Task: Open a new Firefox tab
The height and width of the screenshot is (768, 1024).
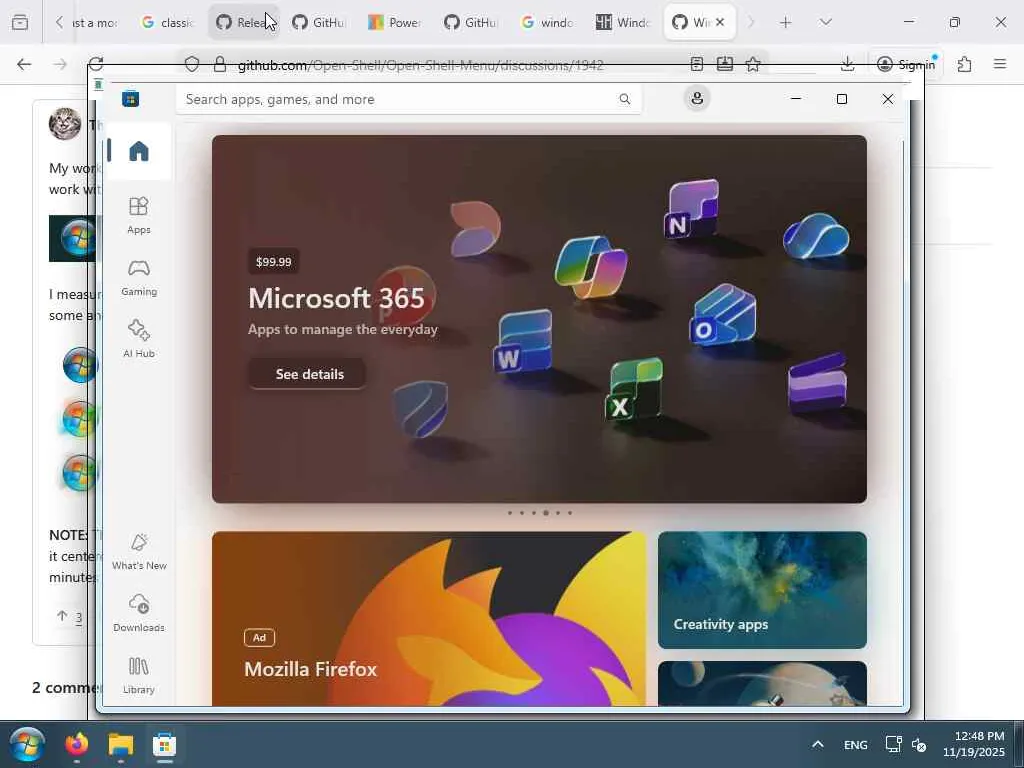Action: pos(786,22)
